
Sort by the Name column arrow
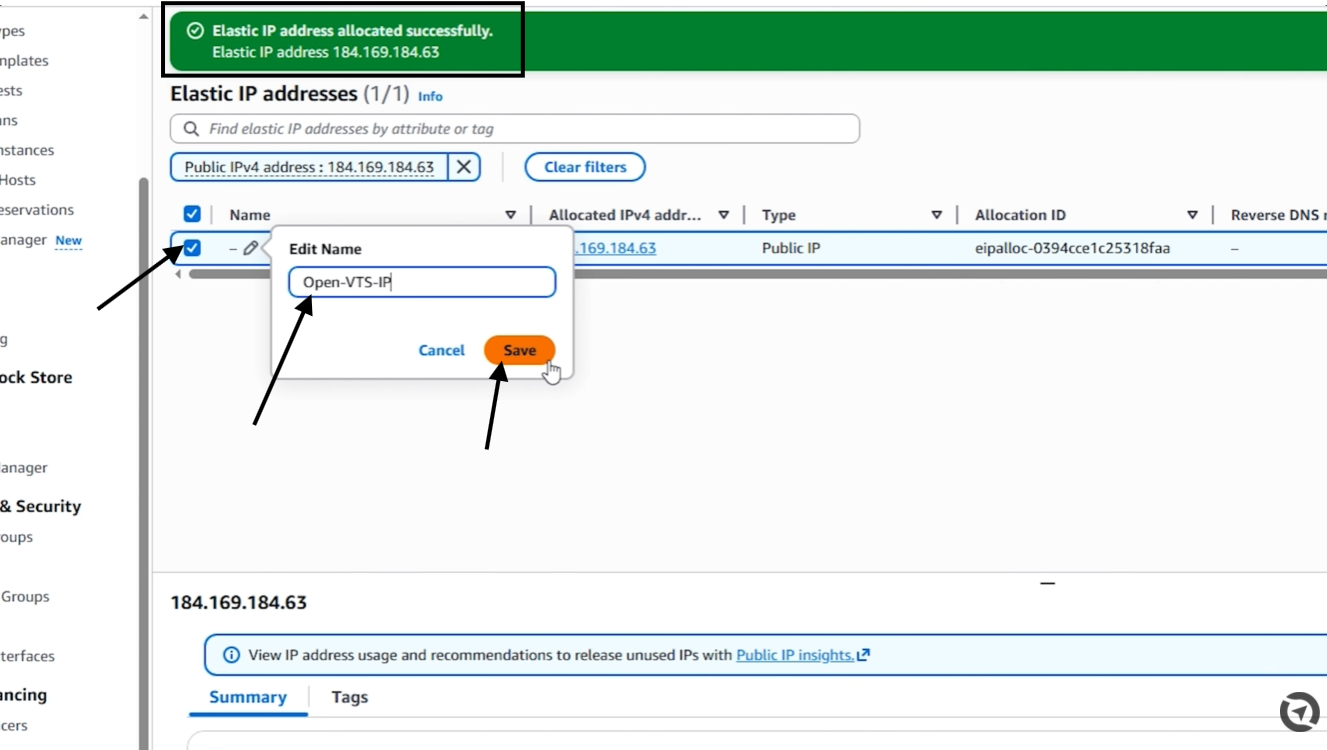(x=510, y=215)
